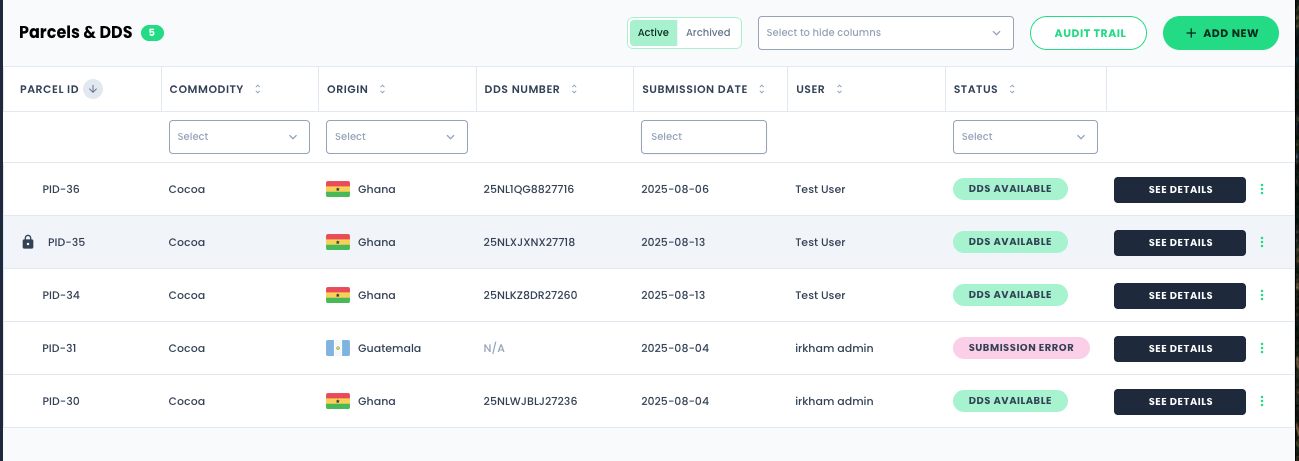Click the Submission Date filter field
This screenshot has height=461, width=1299.
tap(704, 137)
